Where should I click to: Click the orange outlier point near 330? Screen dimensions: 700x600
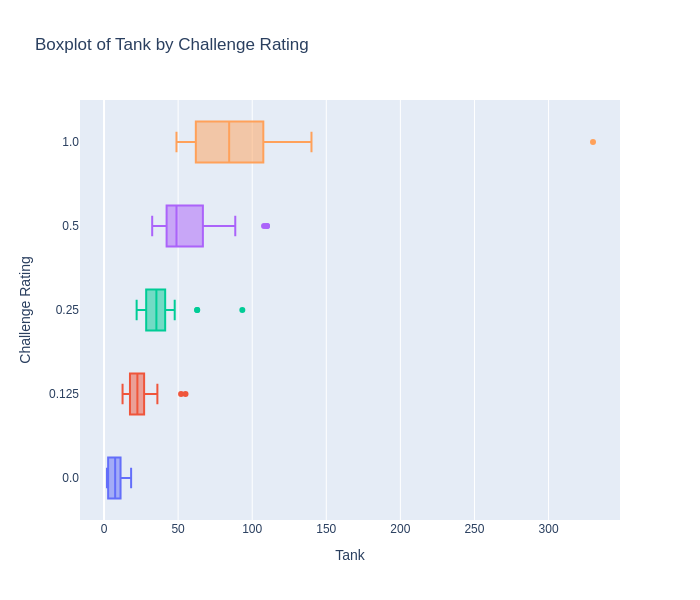pyautogui.click(x=593, y=142)
